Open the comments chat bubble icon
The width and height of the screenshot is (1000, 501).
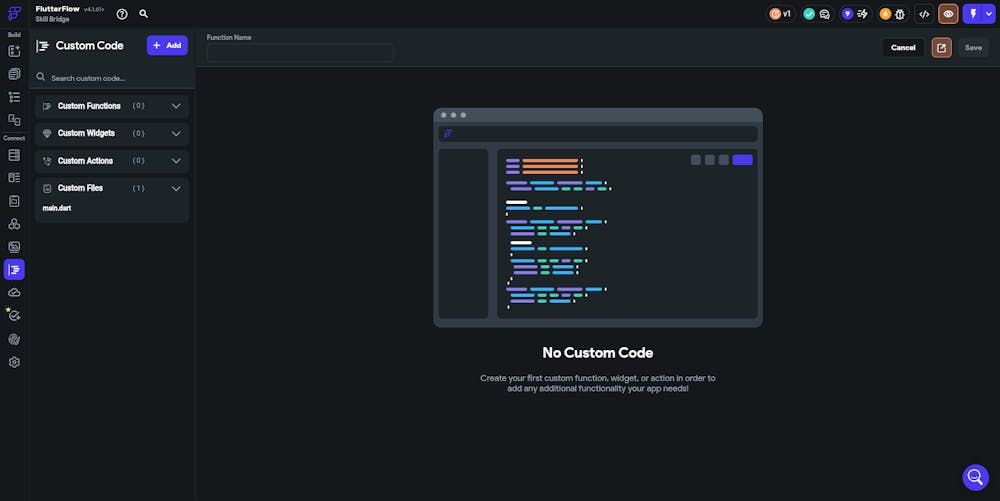click(x=825, y=14)
